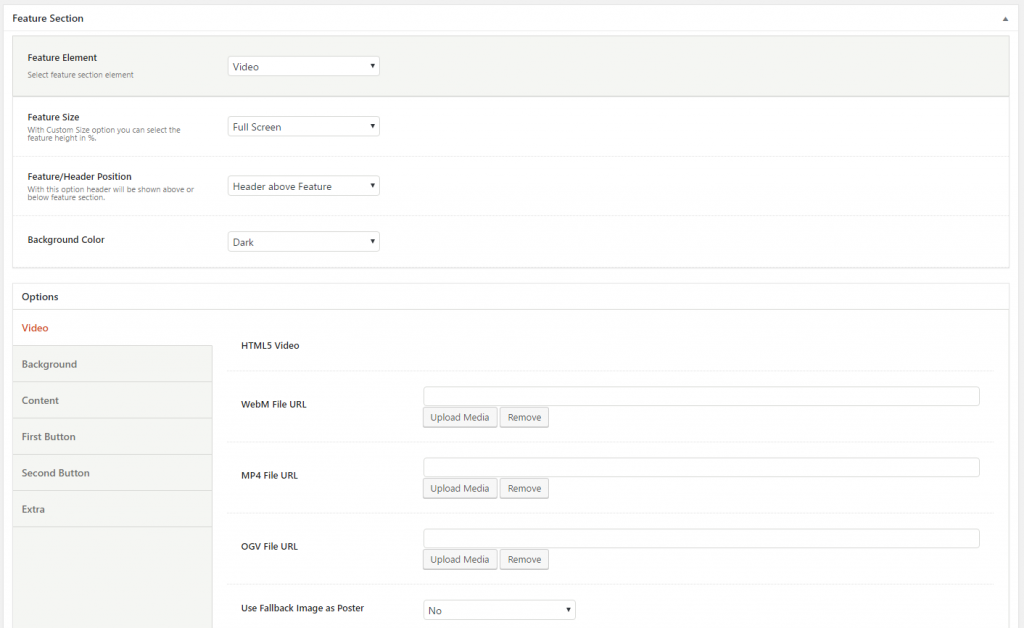1024x628 pixels.
Task: Open the Content options tab
Action: tap(41, 400)
